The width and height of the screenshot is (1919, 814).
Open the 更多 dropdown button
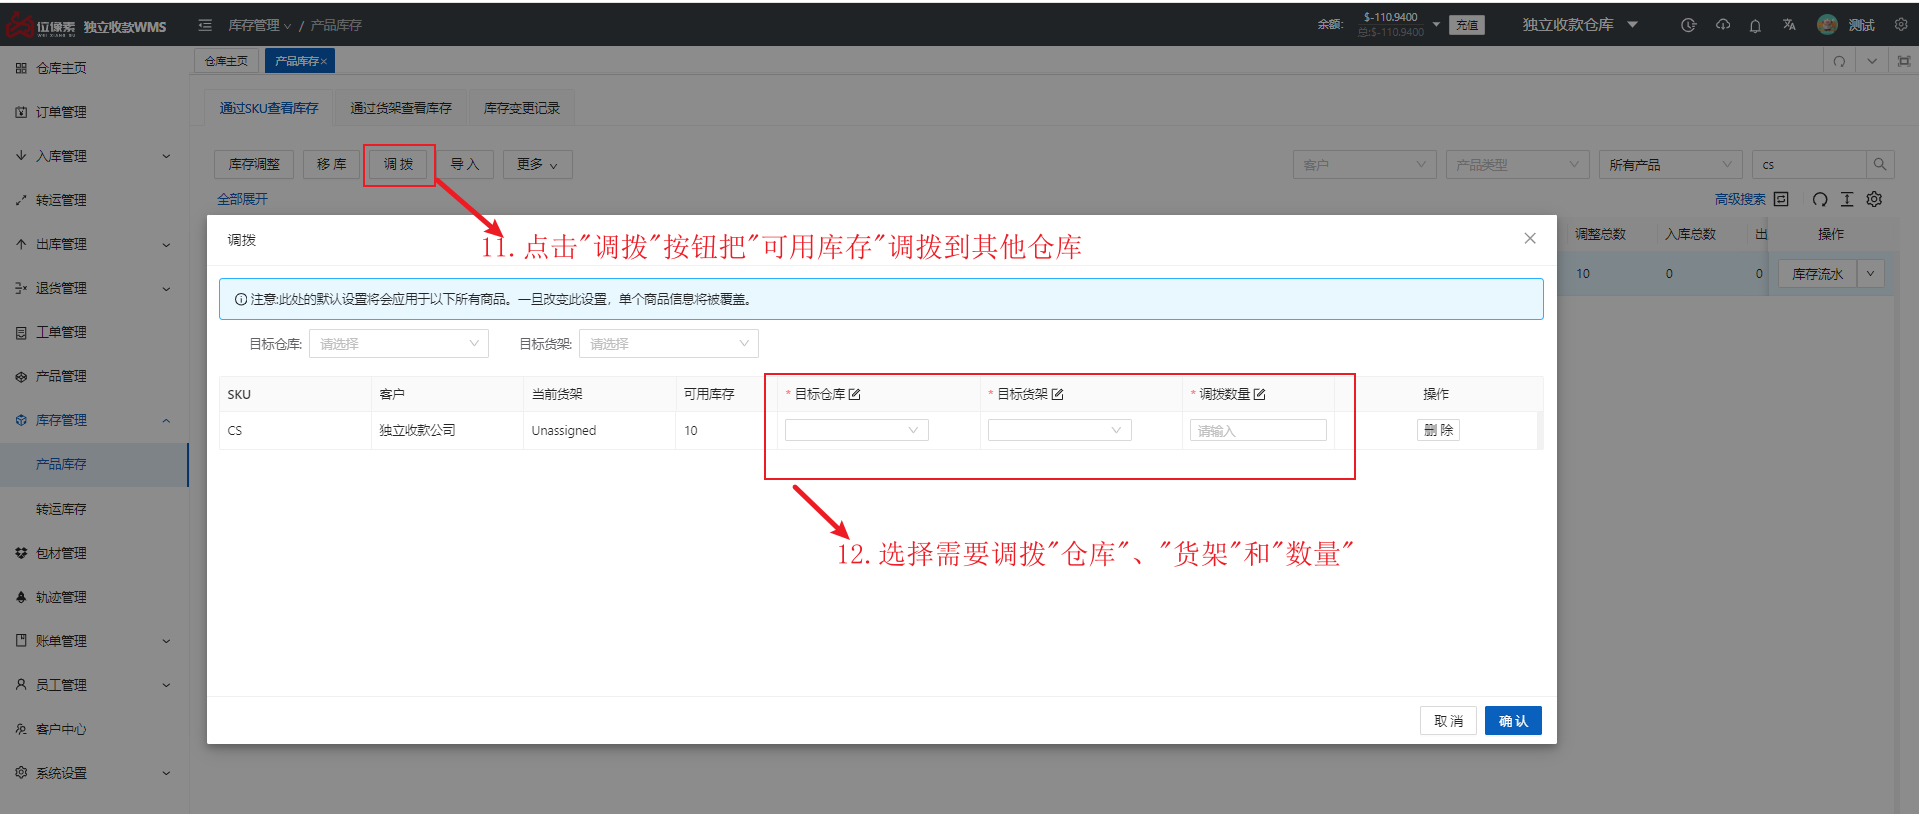click(x=537, y=164)
